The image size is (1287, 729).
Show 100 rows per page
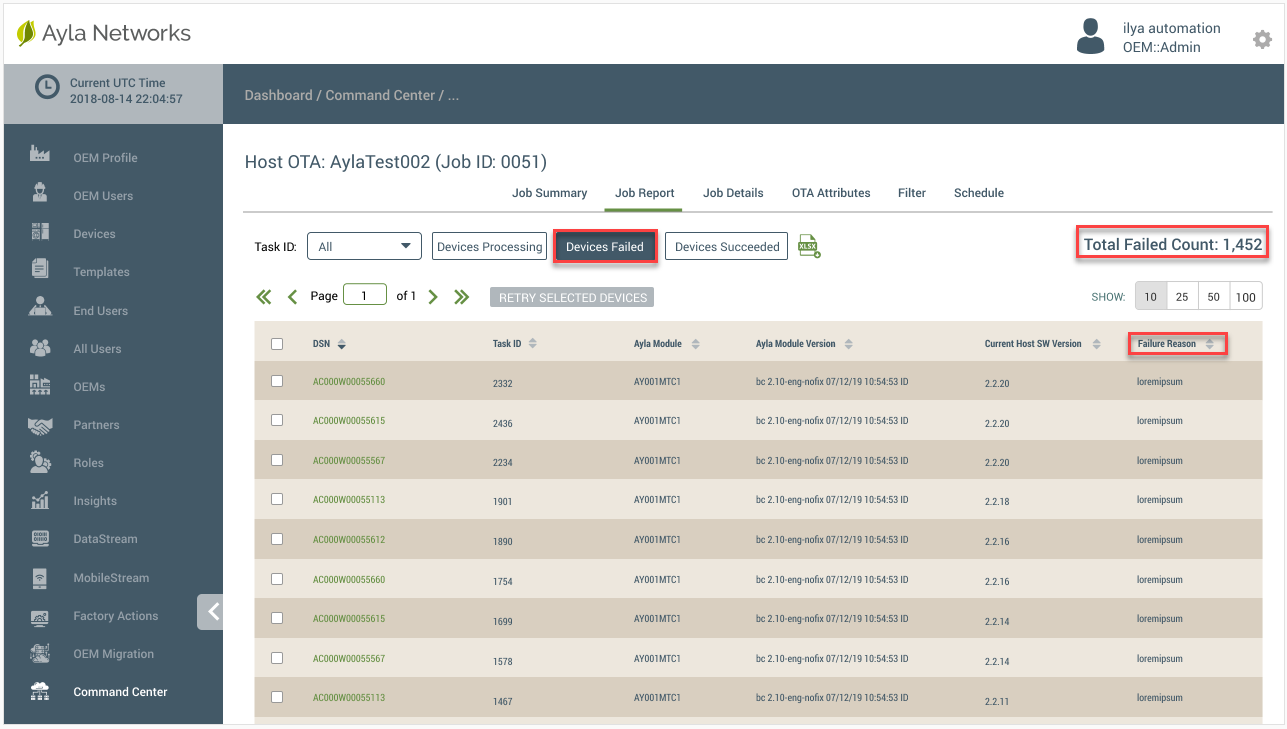(x=1246, y=297)
